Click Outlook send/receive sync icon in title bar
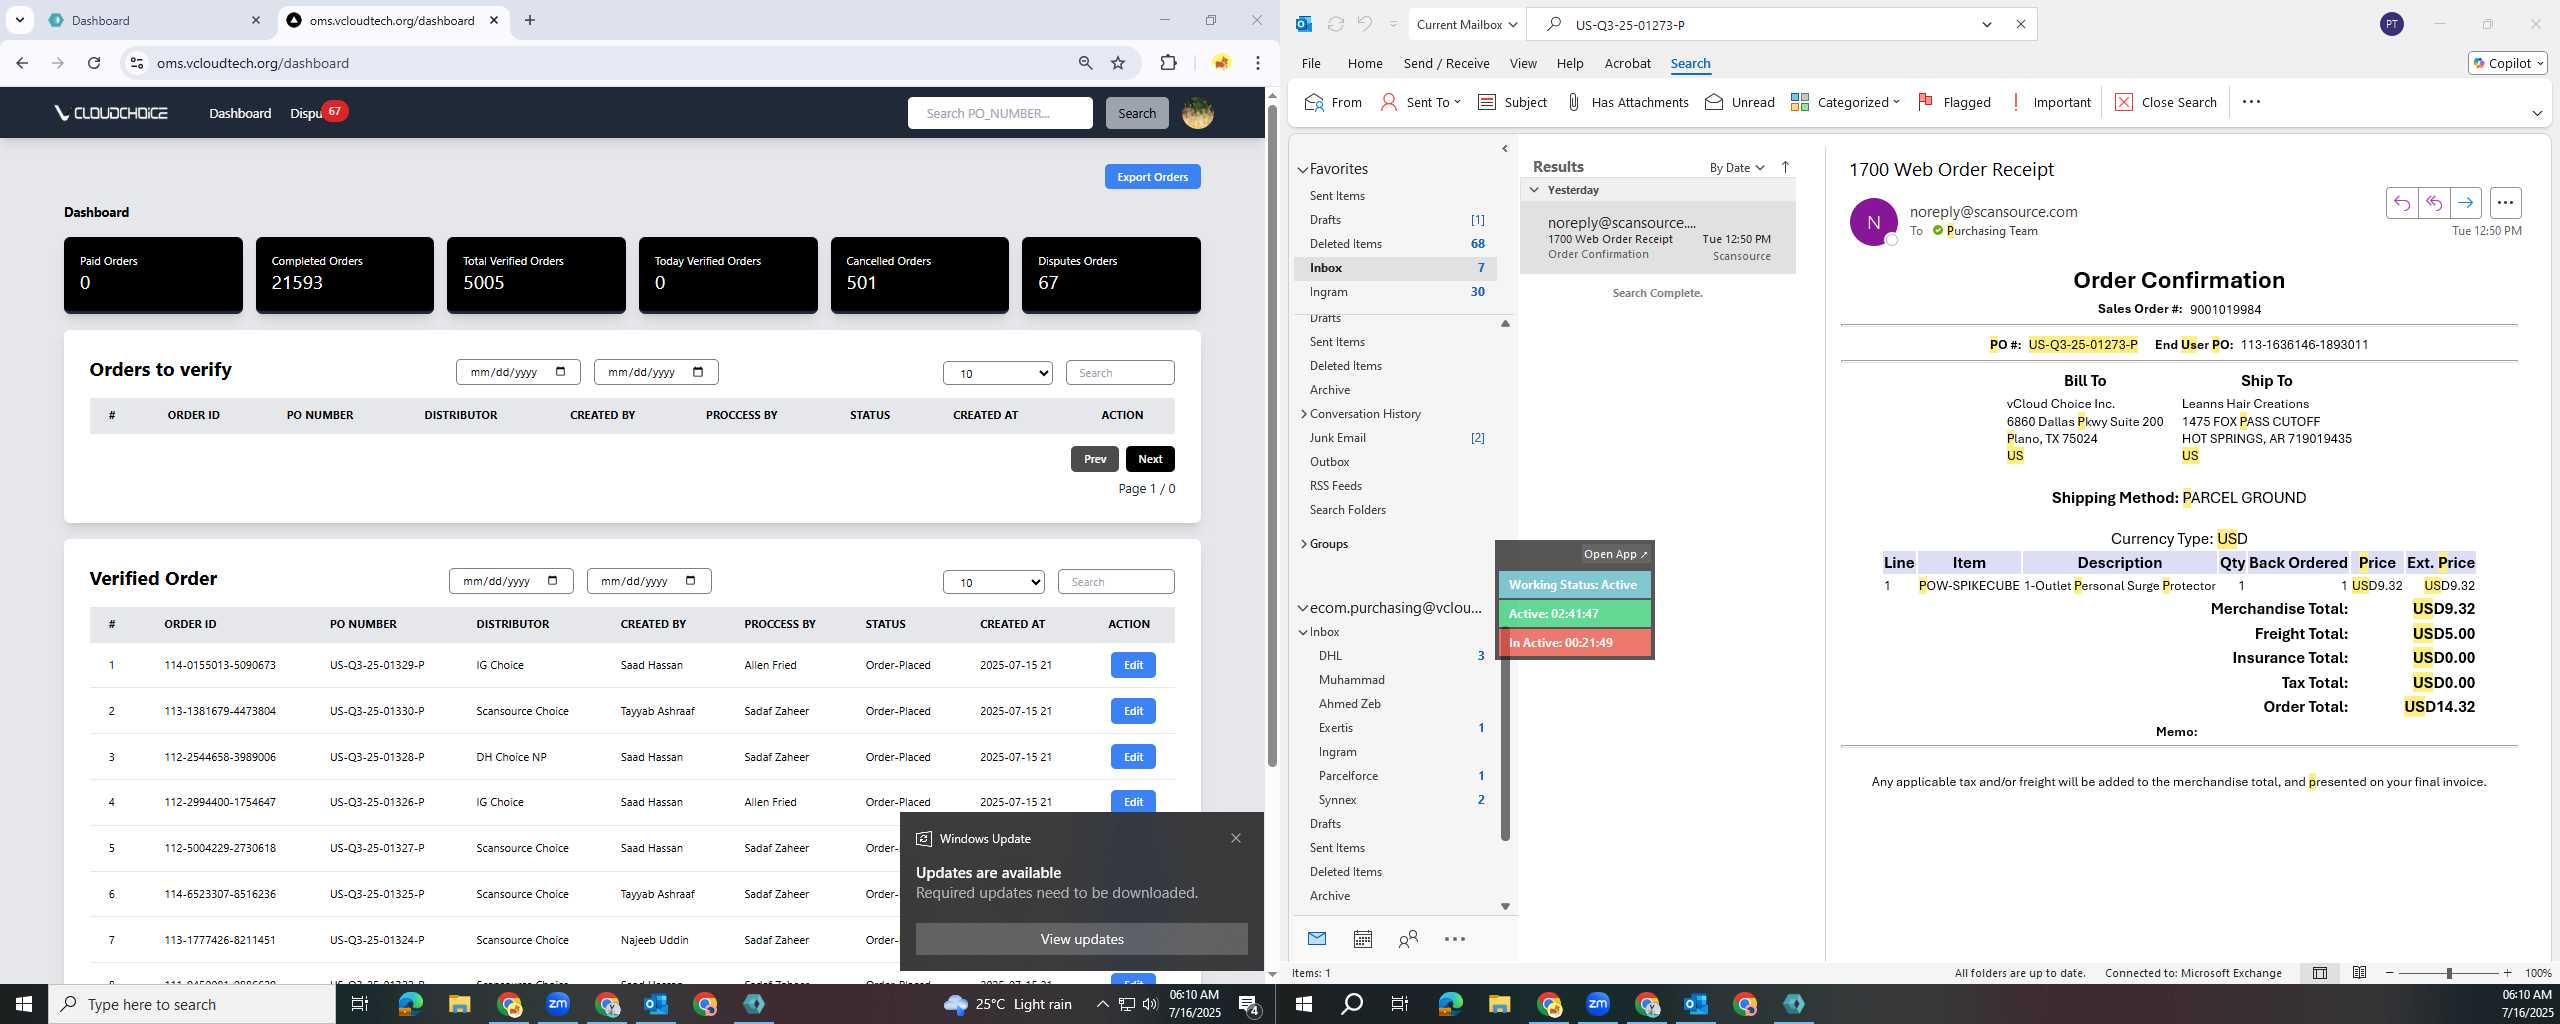Viewport: 2560px width, 1024px height. click(x=1335, y=24)
